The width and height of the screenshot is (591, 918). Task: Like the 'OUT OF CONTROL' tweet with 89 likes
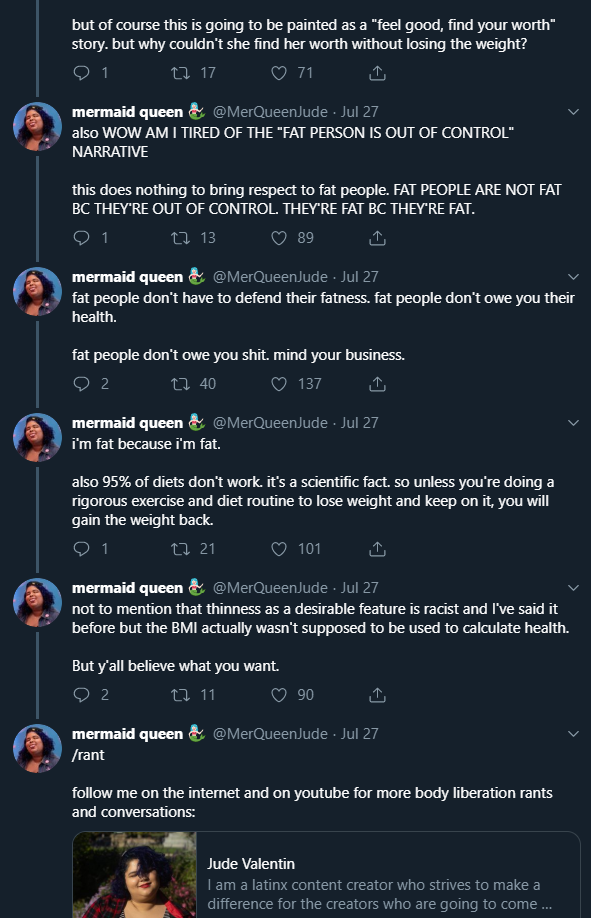(279, 238)
